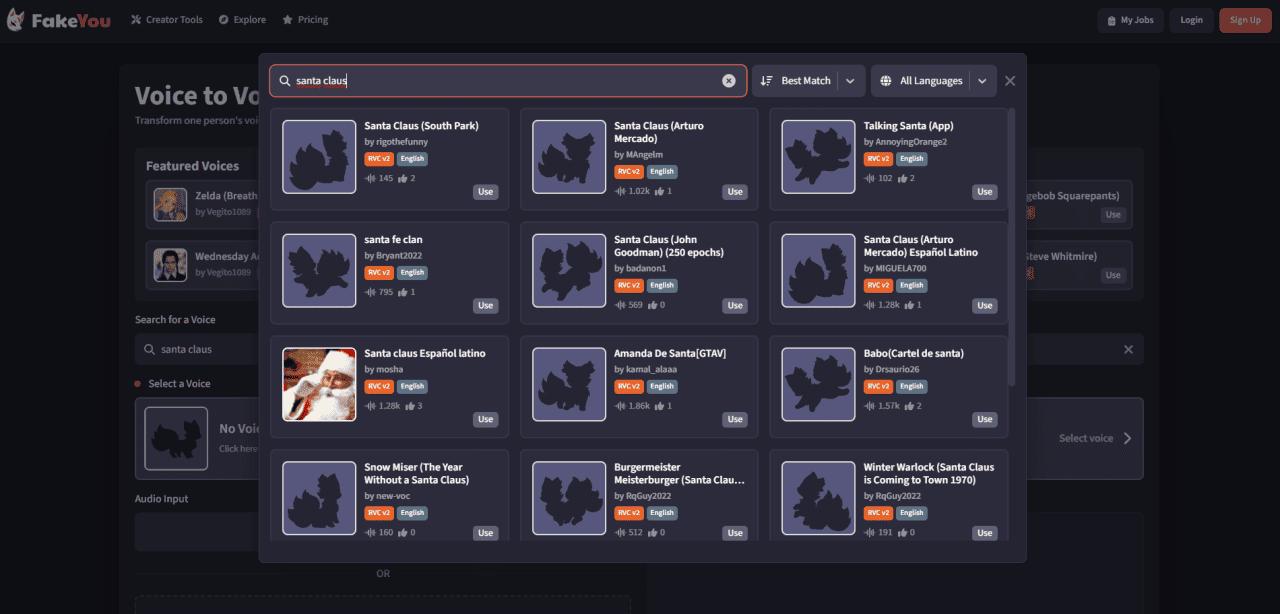Click Zelda featured voice avatar

point(170,204)
